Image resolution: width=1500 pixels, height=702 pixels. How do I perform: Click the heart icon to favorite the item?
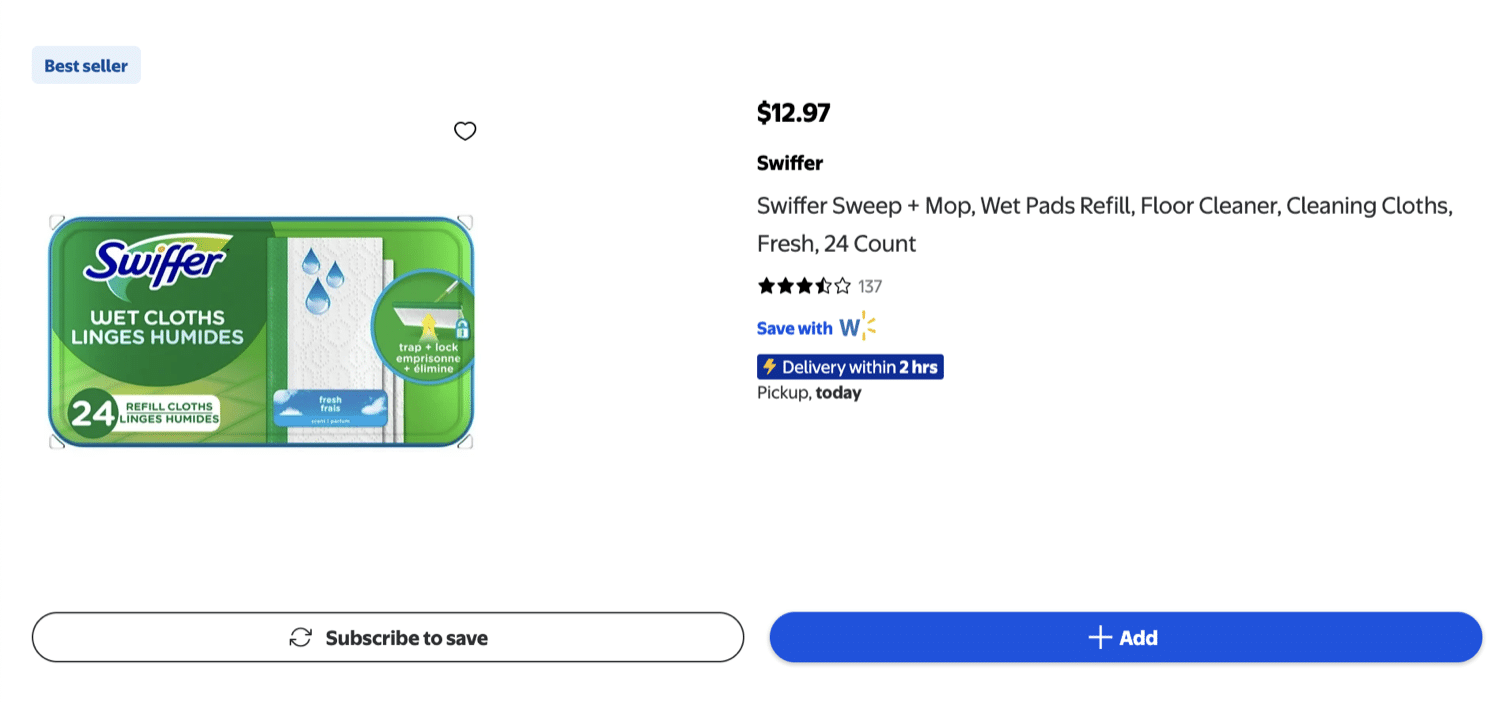tap(465, 131)
